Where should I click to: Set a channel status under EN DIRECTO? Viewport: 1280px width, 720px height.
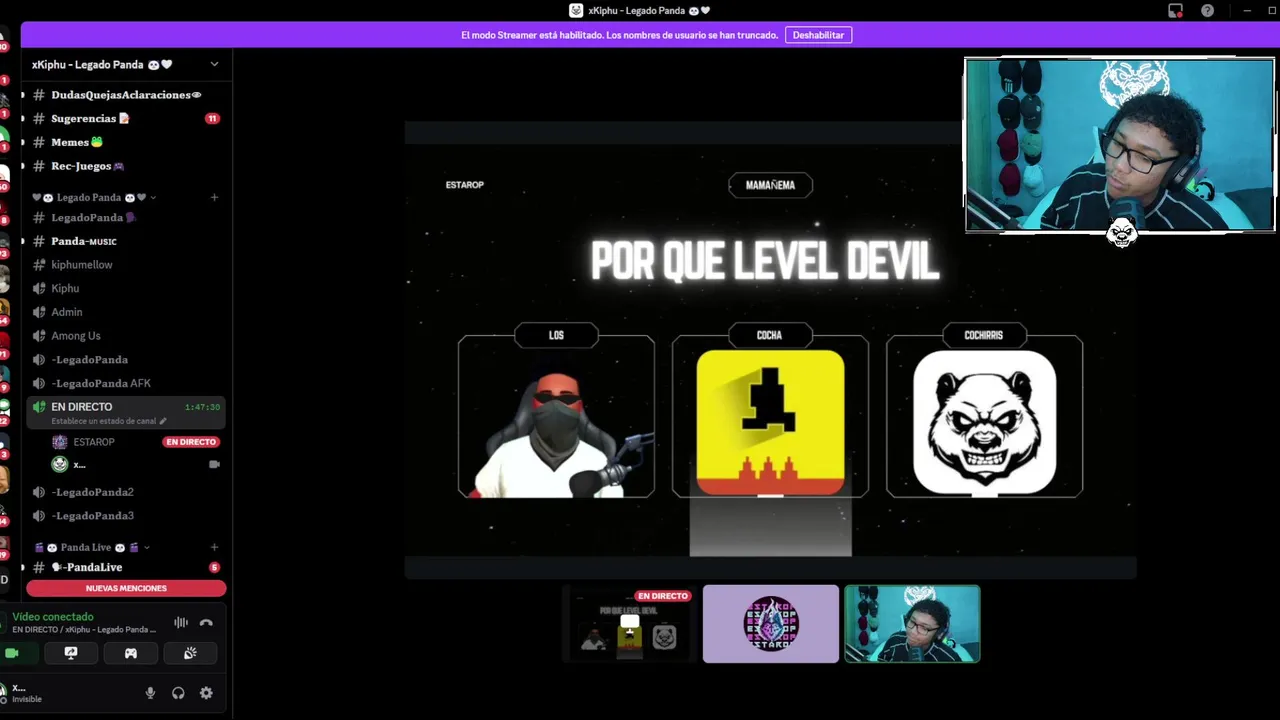pos(109,421)
